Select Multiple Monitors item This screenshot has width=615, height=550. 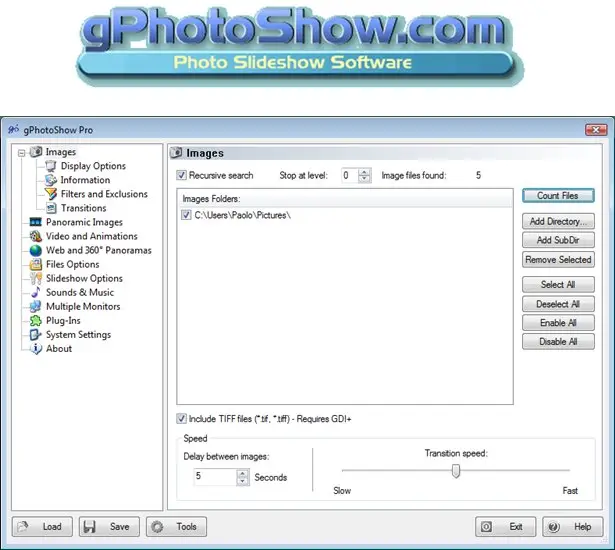[x=83, y=306]
